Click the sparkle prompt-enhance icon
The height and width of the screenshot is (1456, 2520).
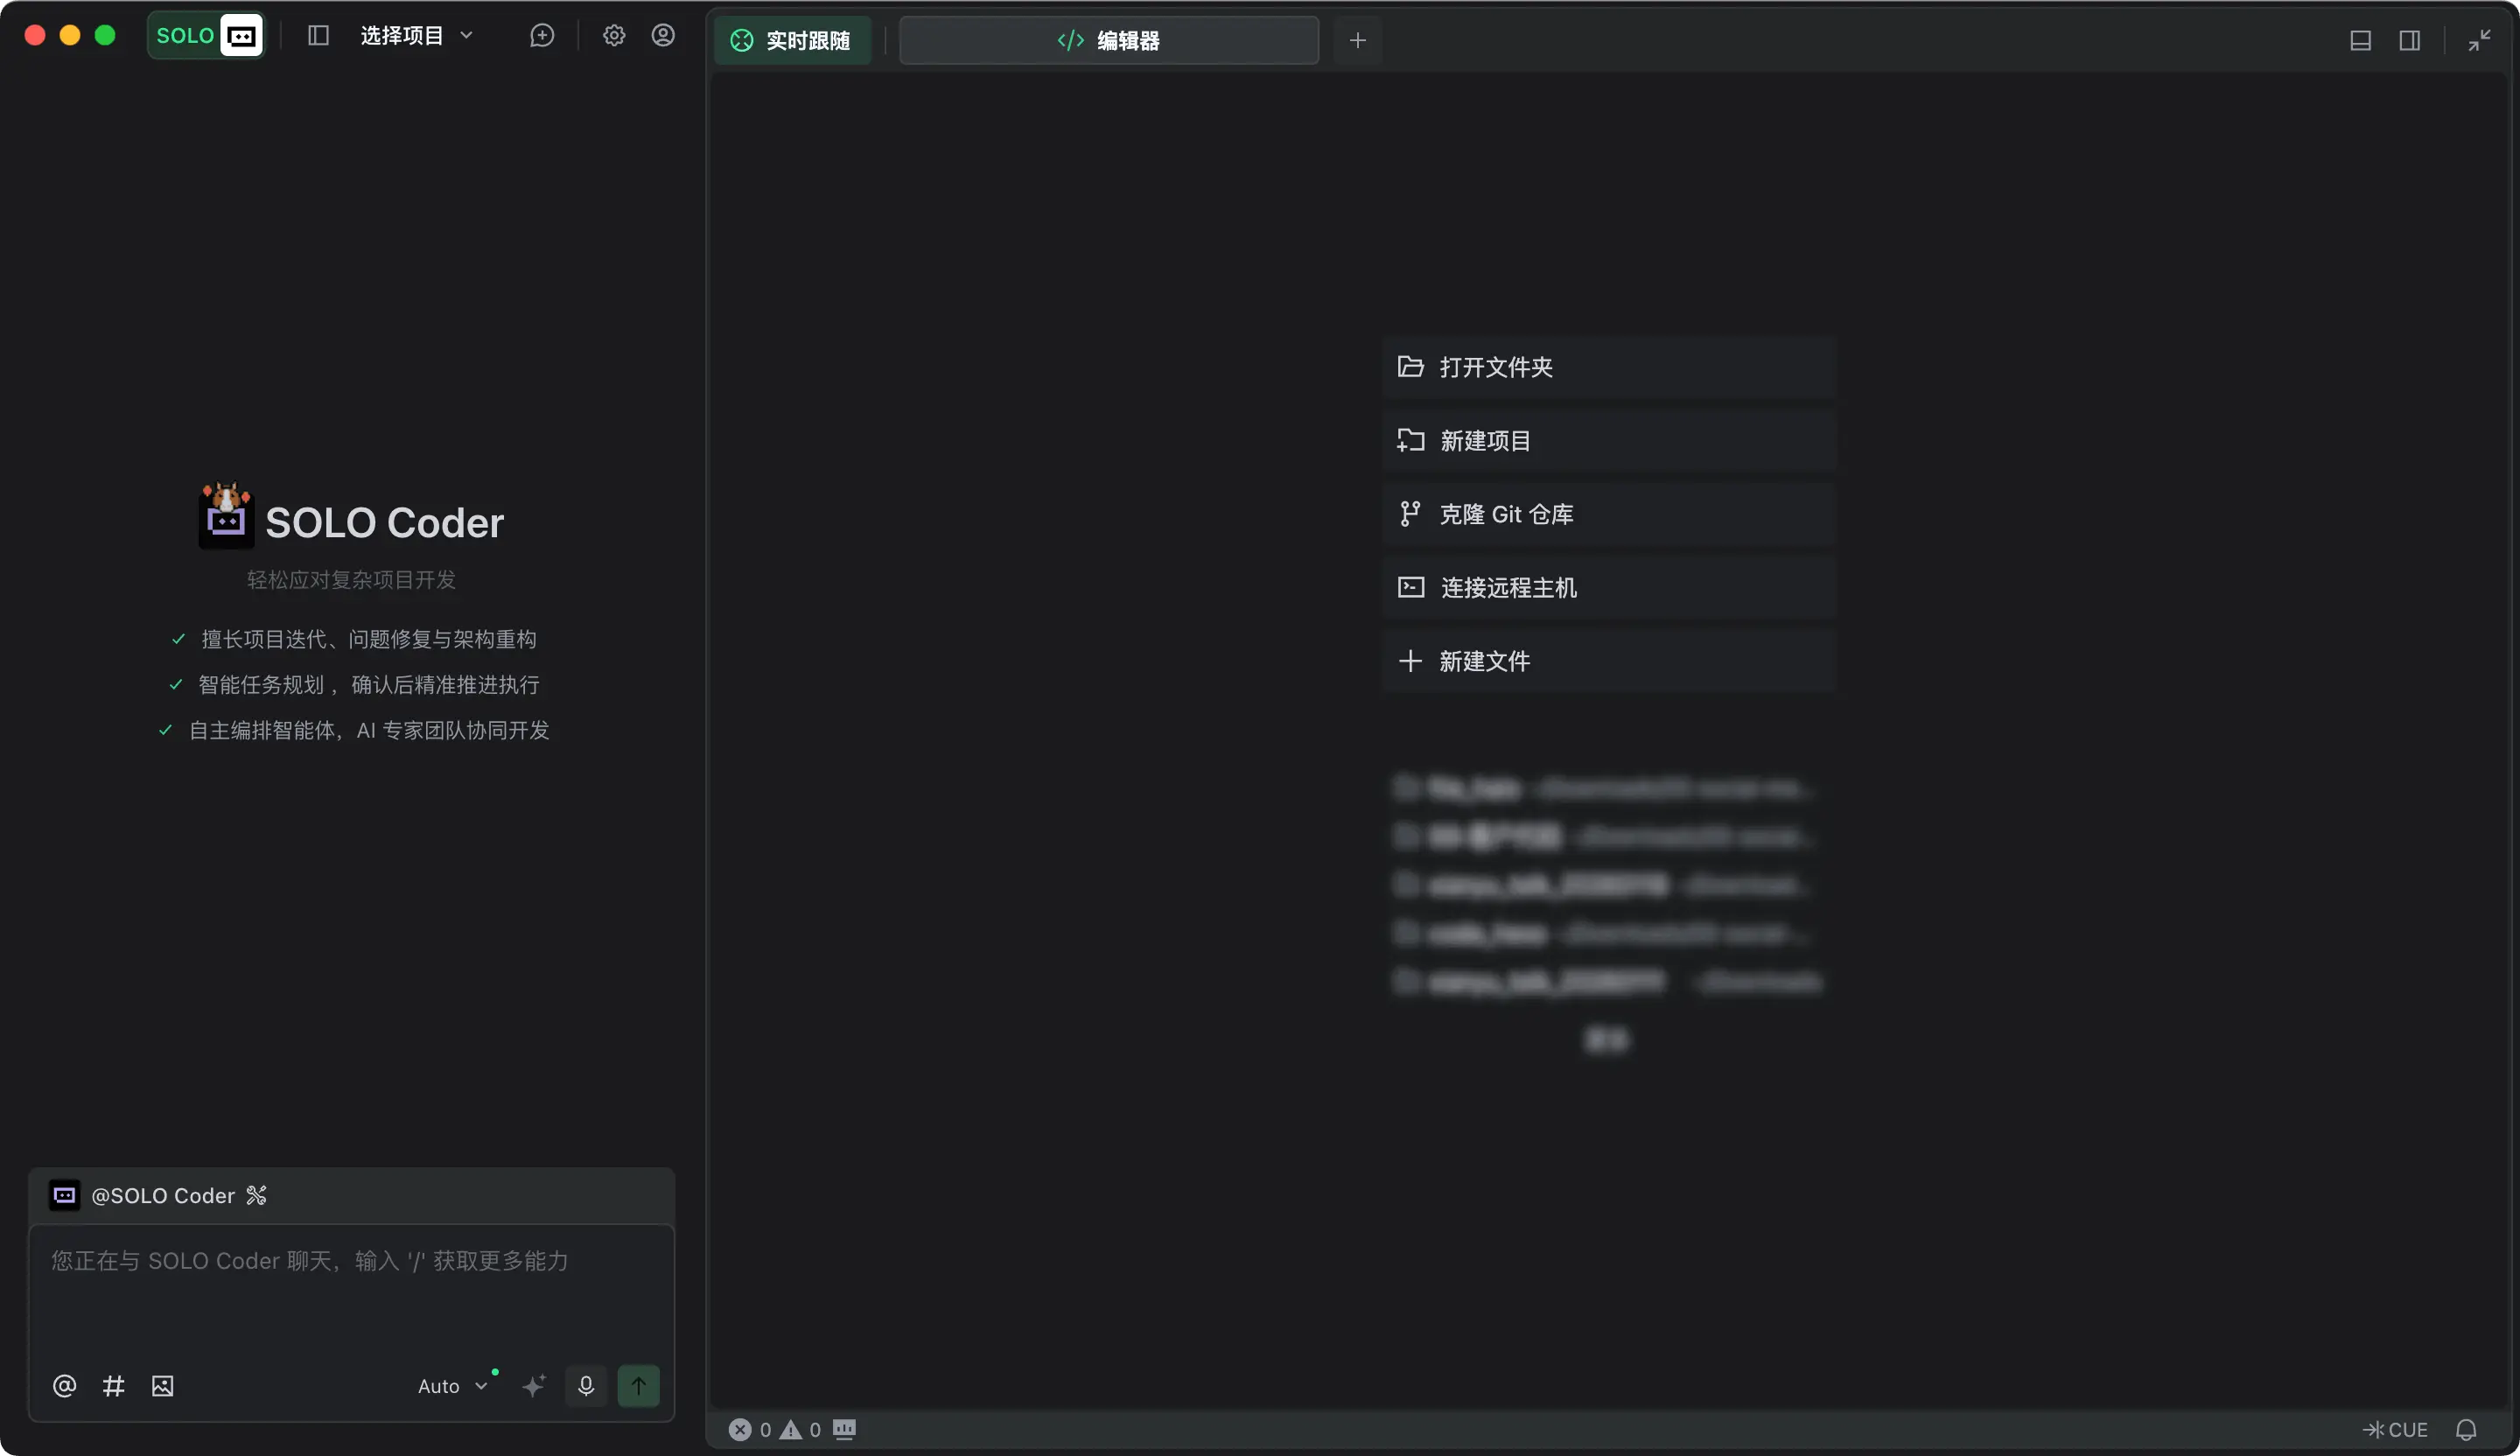(x=535, y=1386)
